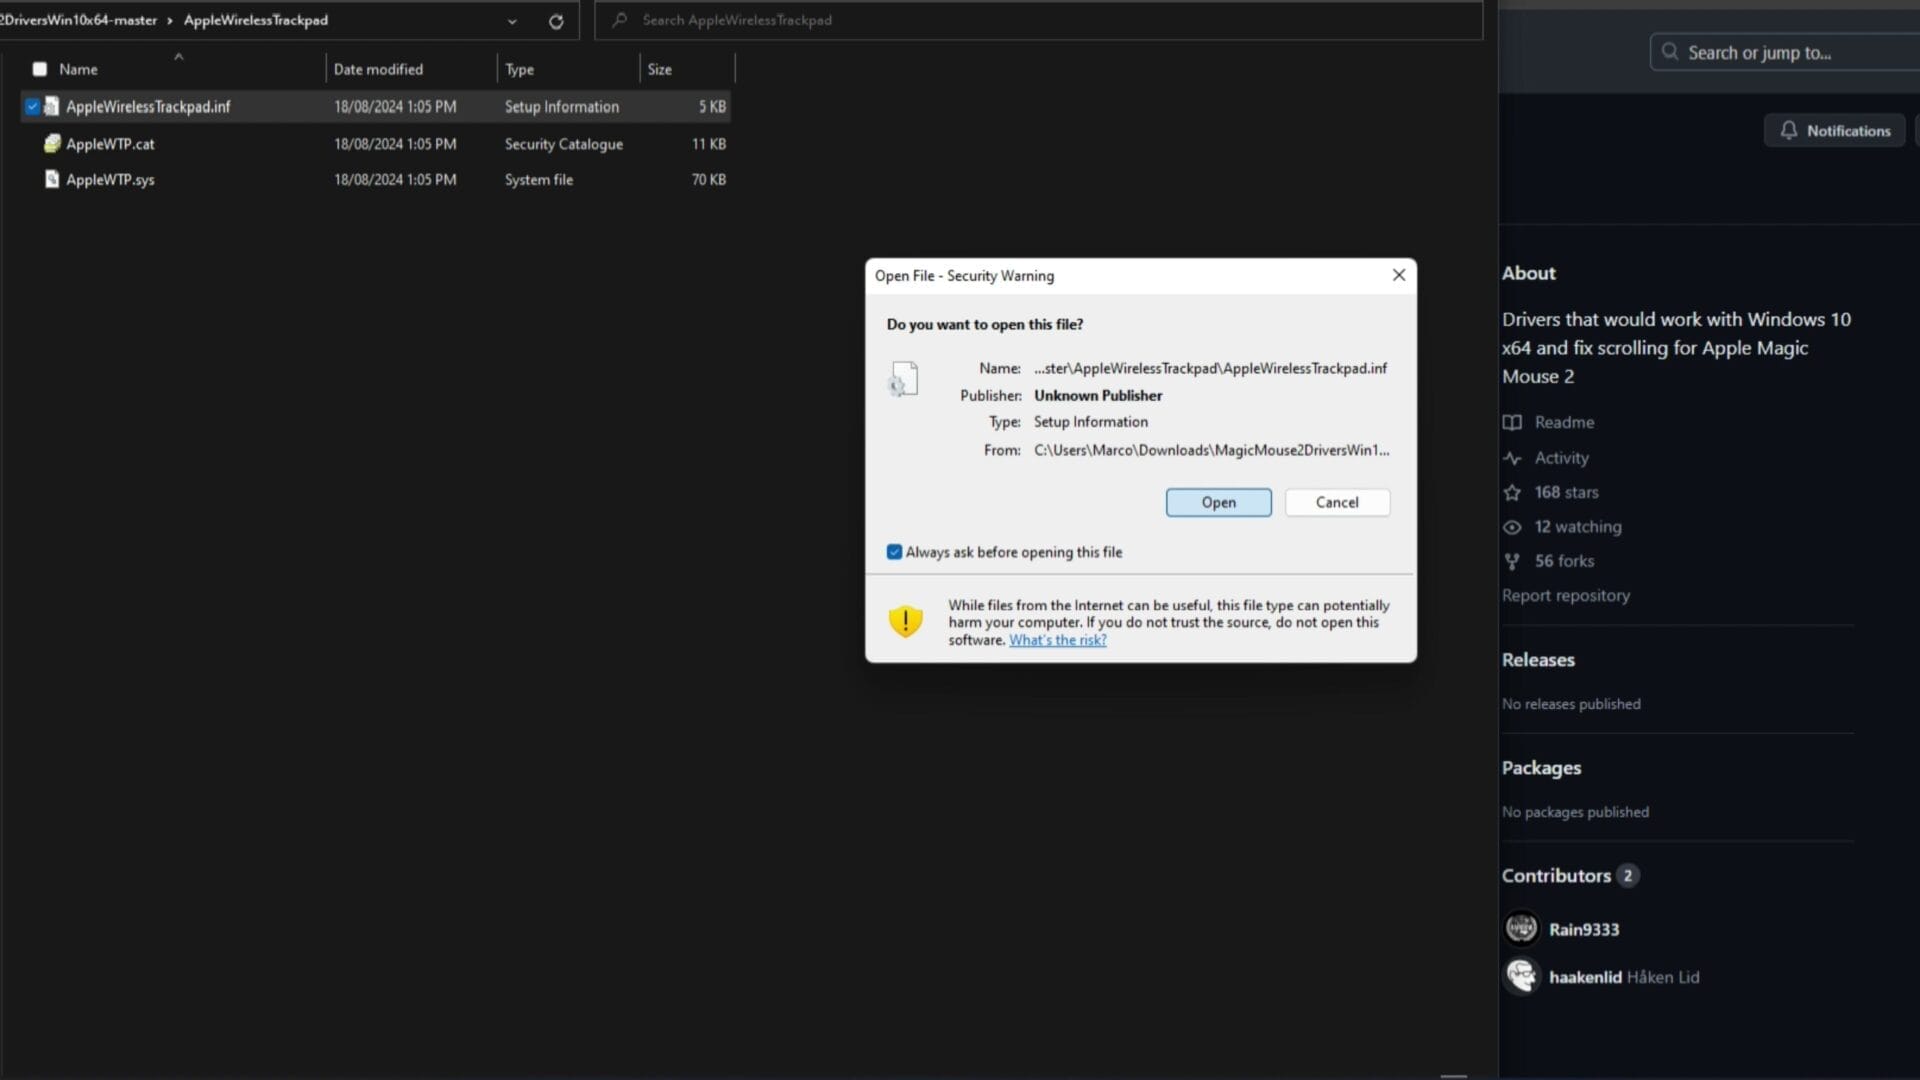Click the Rain9333 contributor avatar
Viewport: 1920px width, 1080px height.
tap(1520, 928)
